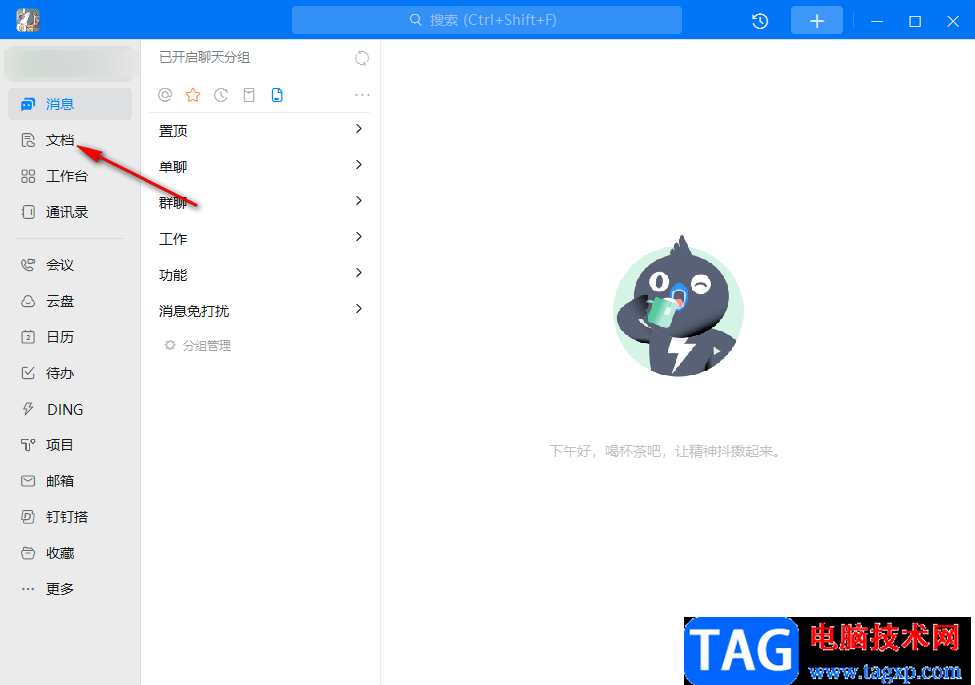Filter chats by star favorites icon
The image size is (975, 685).
(193, 95)
